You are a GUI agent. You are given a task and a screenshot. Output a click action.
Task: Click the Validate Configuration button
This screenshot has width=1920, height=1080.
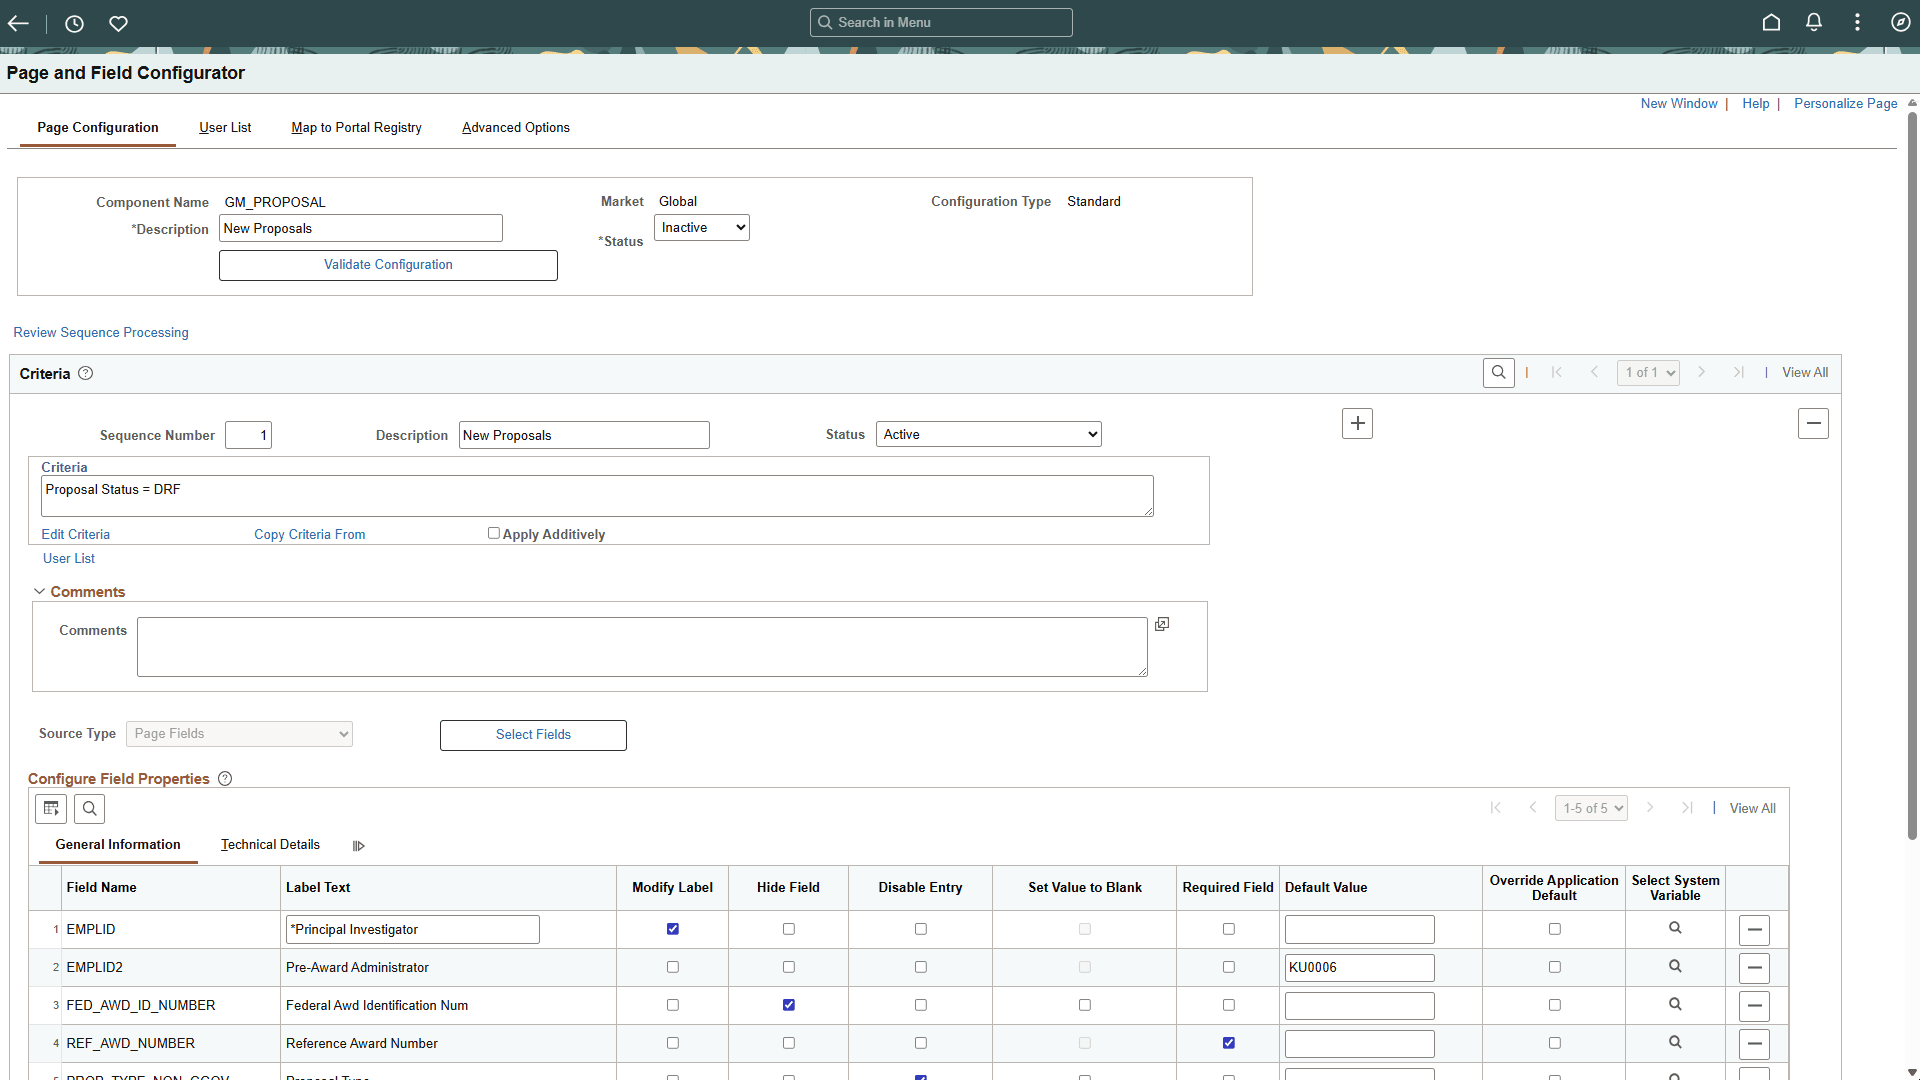pyautogui.click(x=388, y=264)
